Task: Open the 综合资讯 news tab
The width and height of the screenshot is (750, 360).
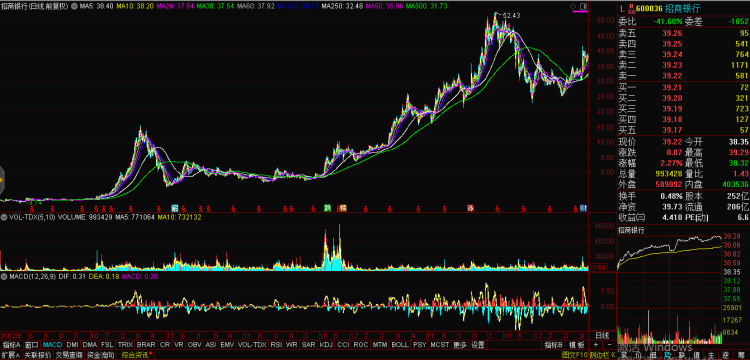Action: tap(134, 355)
